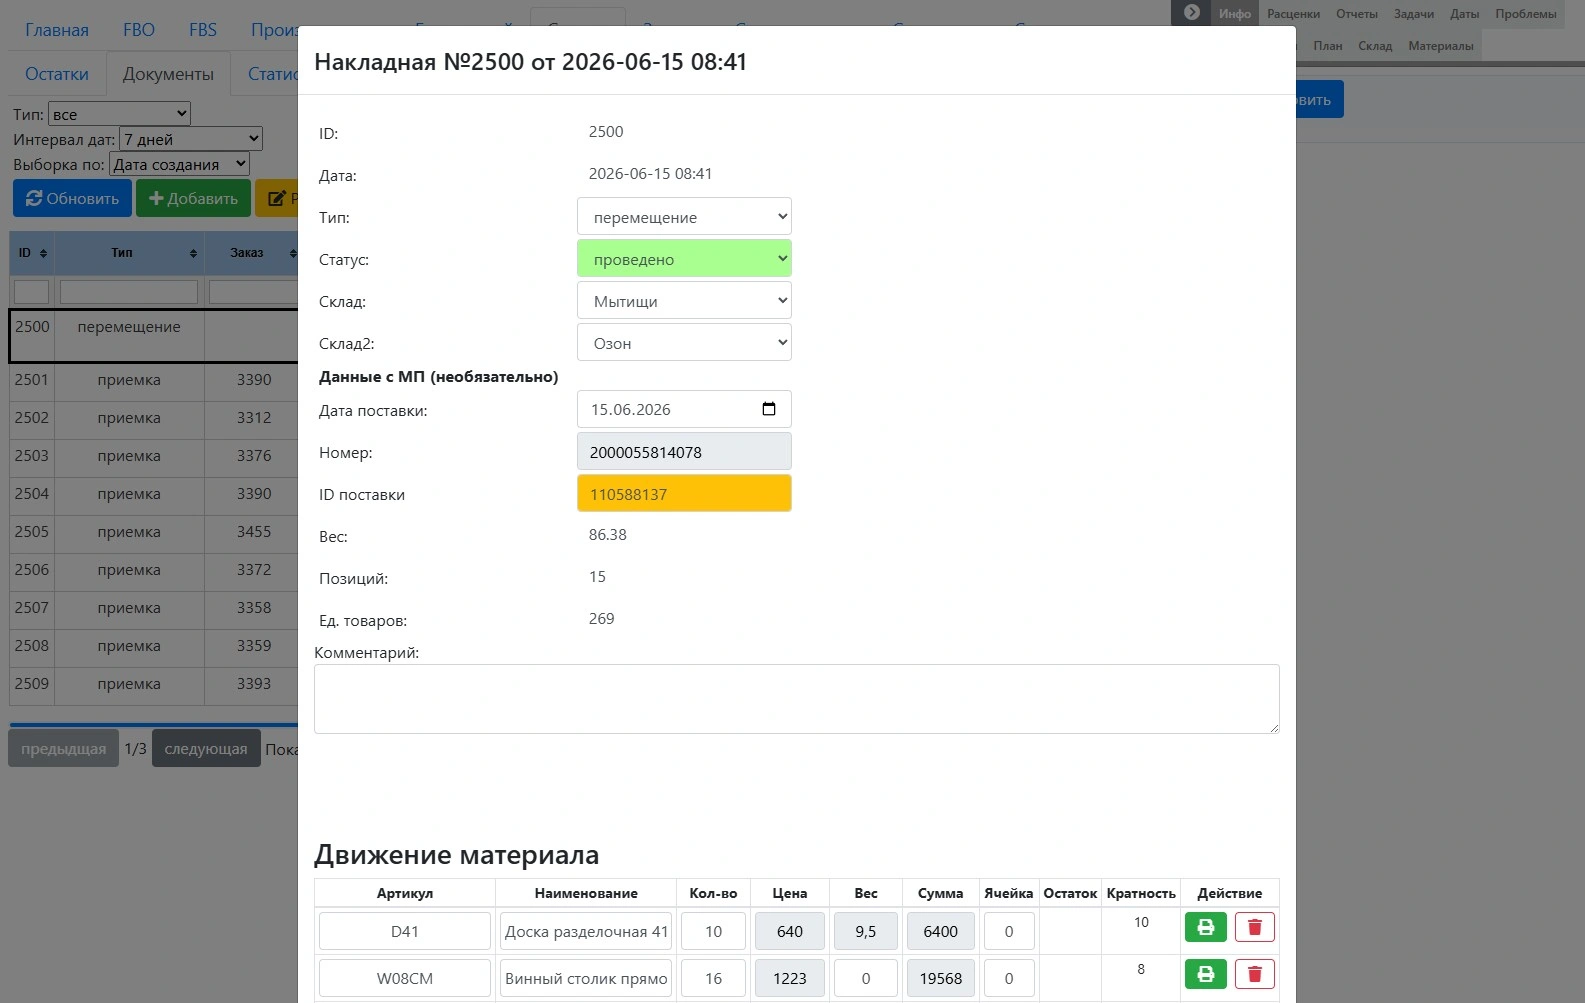Click the Вес field 9,5
The height and width of the screenshot is (1003, 1585).
(x=866, y=931)
